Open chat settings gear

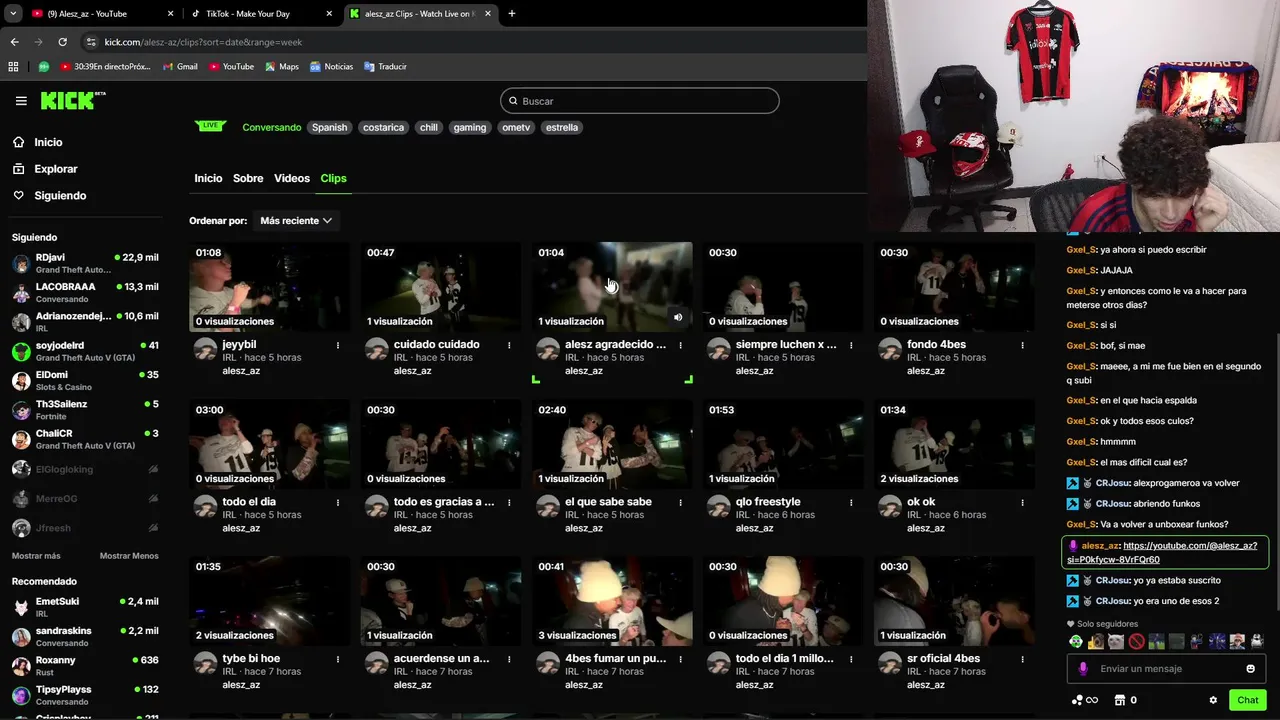(1213, 700)
